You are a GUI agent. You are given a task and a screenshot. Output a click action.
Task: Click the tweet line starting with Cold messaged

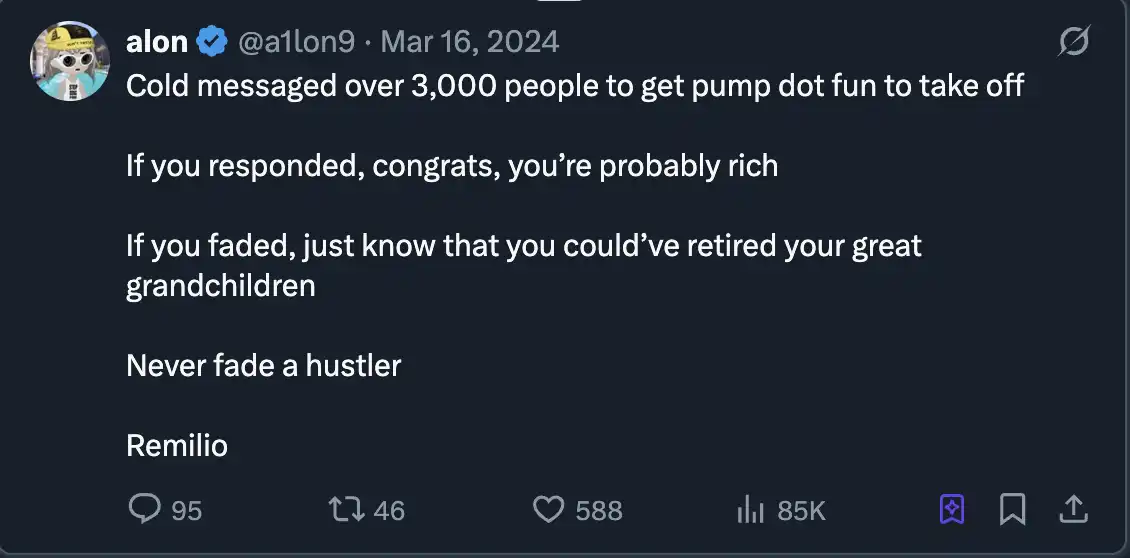(575, 86)
